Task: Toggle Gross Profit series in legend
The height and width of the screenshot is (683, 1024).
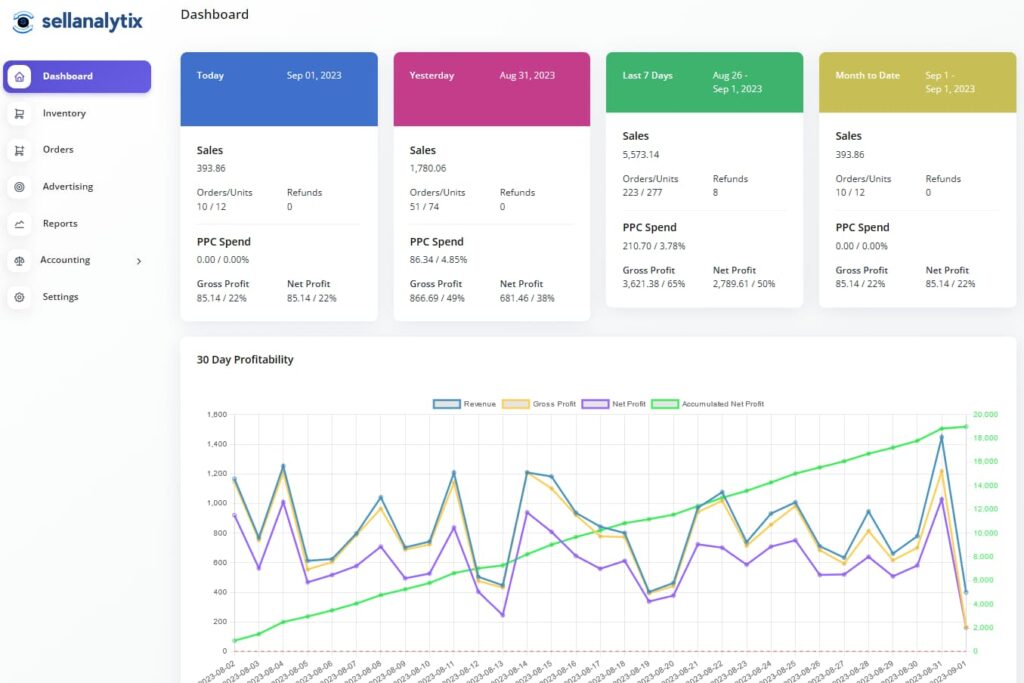Action: tap(515, 404)
